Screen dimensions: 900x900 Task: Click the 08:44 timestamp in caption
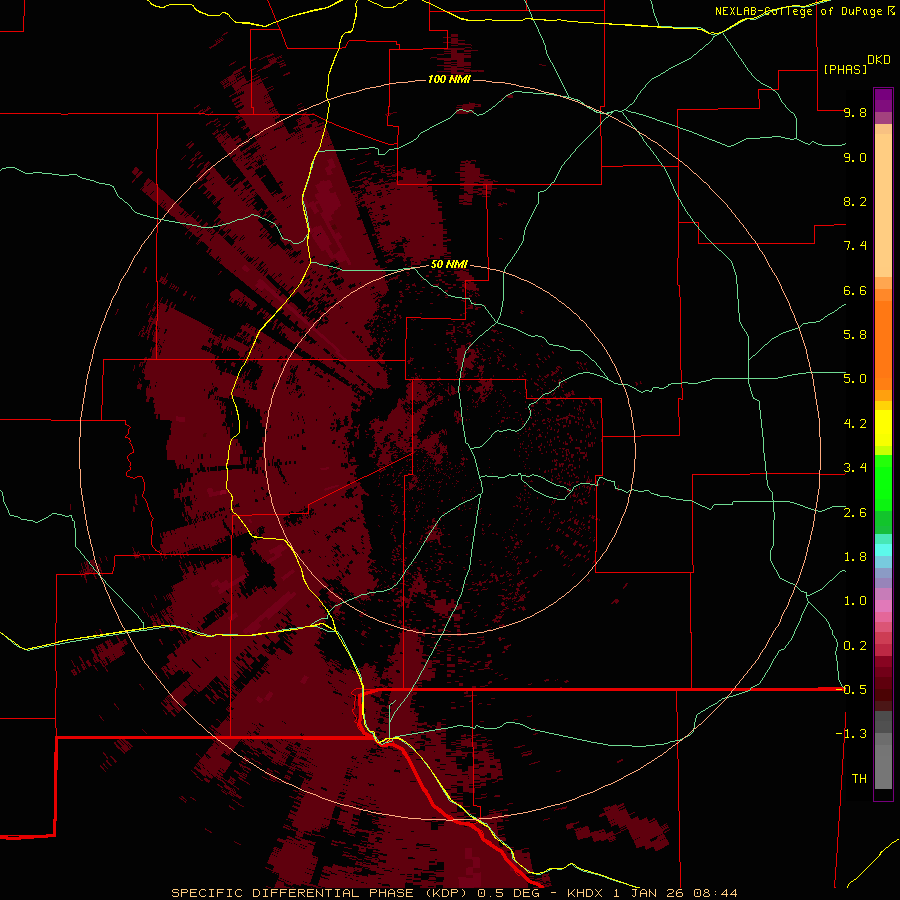click(715, 893)
